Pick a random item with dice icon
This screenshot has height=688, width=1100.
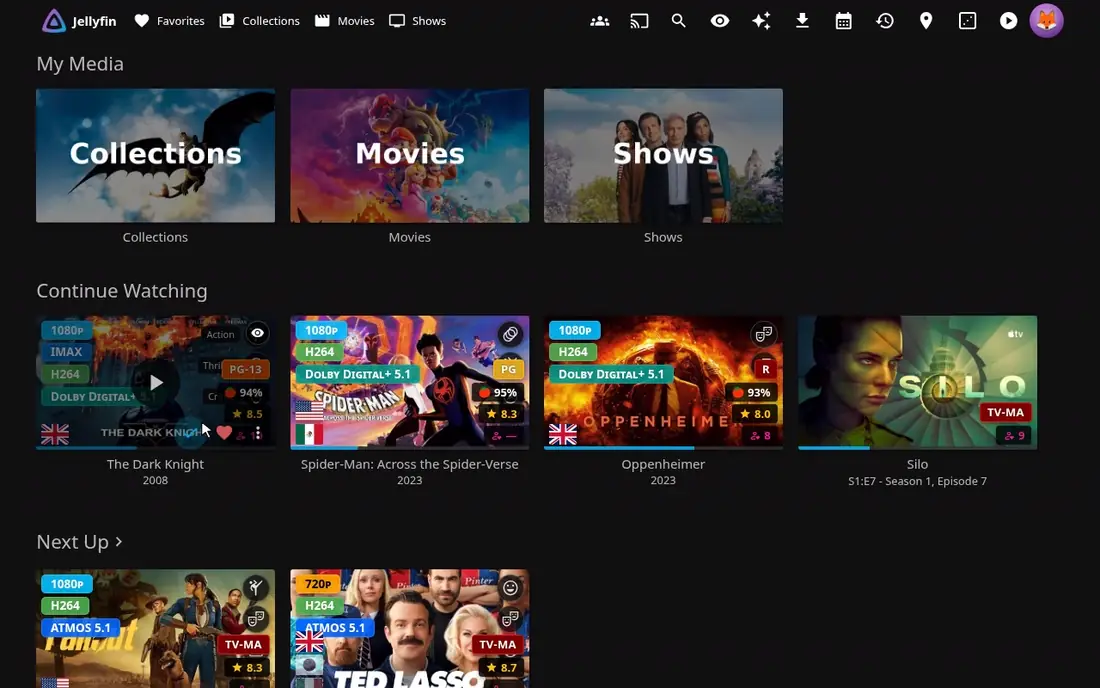click(967, 21)
